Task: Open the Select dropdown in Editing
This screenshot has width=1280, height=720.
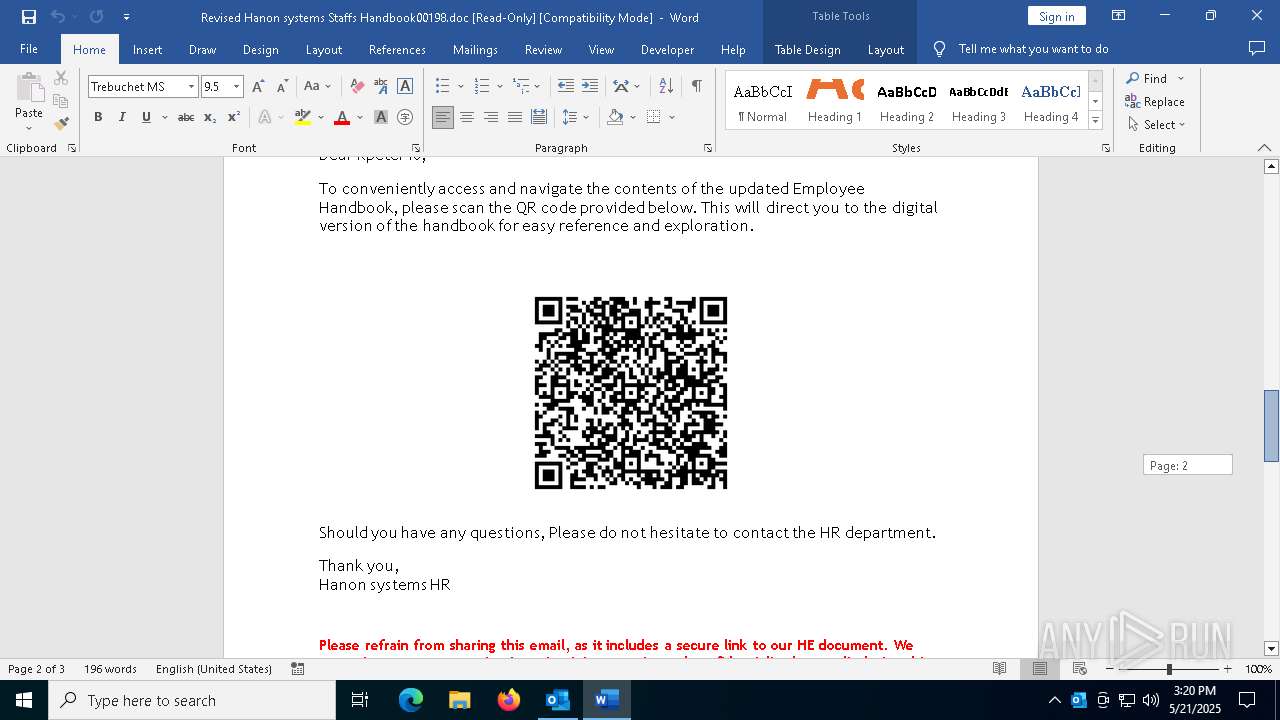Action: (1156, 125)
